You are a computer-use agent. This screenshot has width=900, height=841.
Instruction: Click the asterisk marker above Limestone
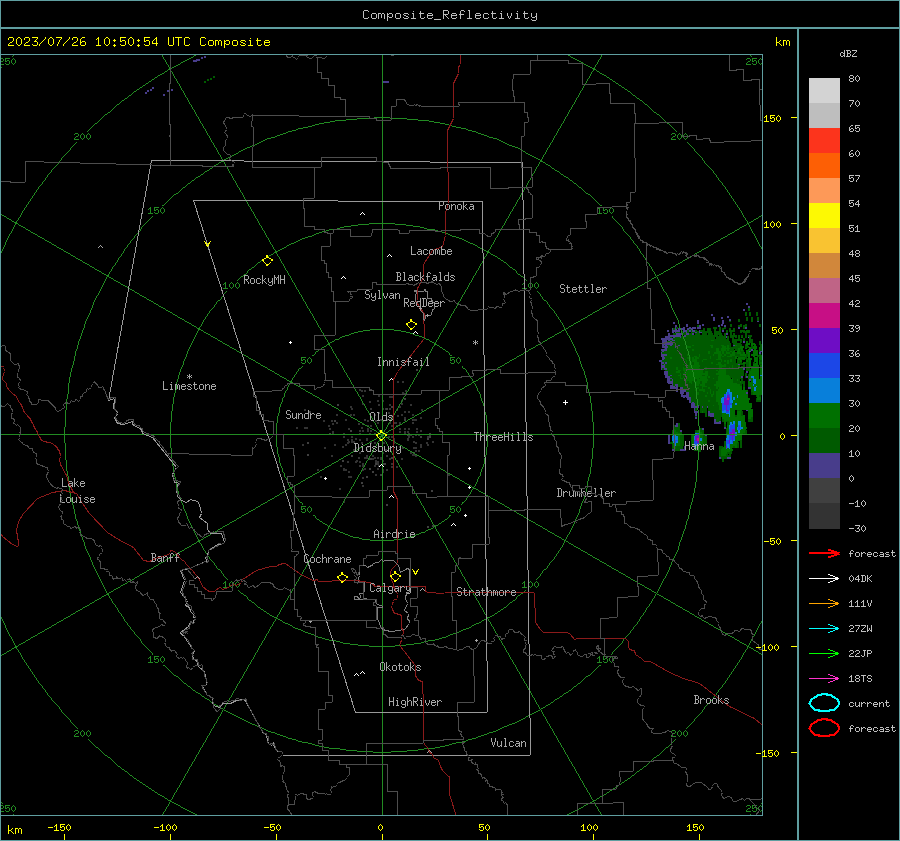[x=189, y=377]
